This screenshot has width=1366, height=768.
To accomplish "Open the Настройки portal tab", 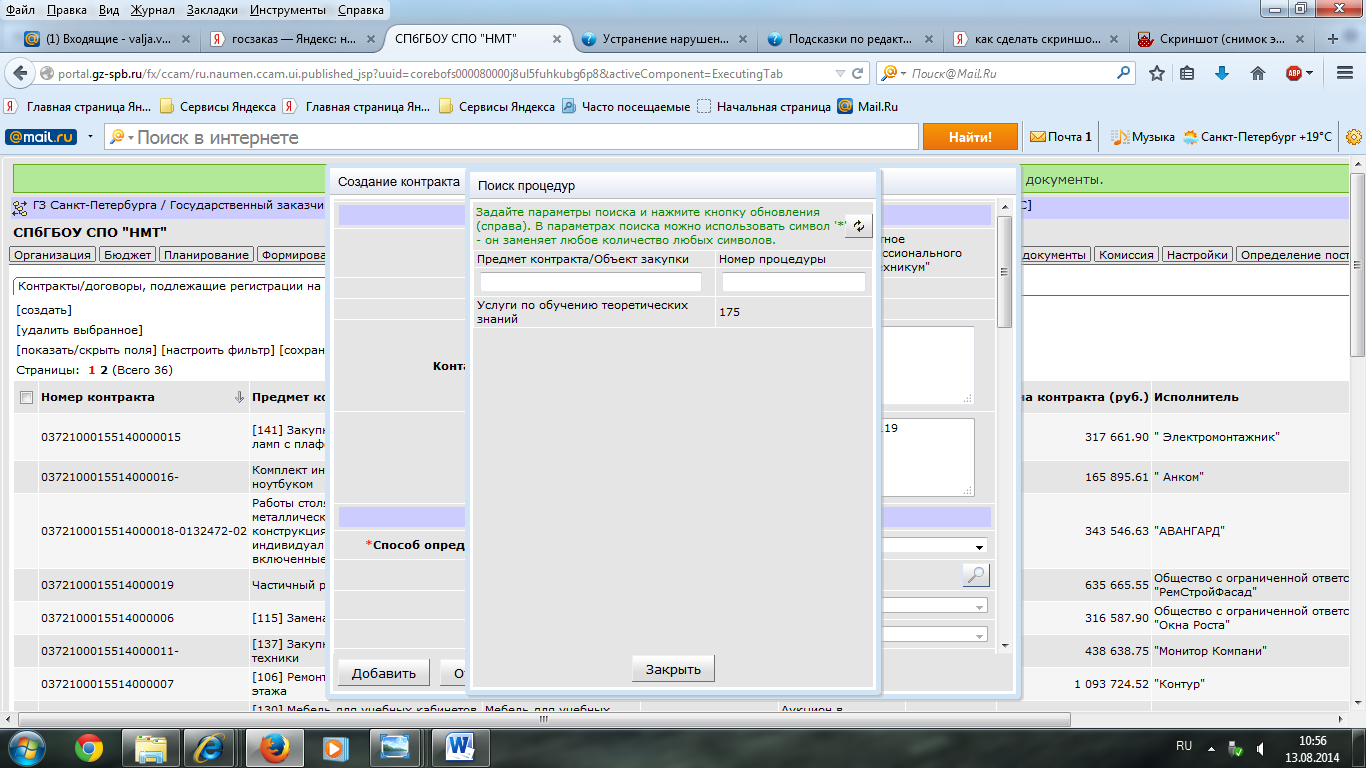I will pyautogui.click(x=1197, y=255).
